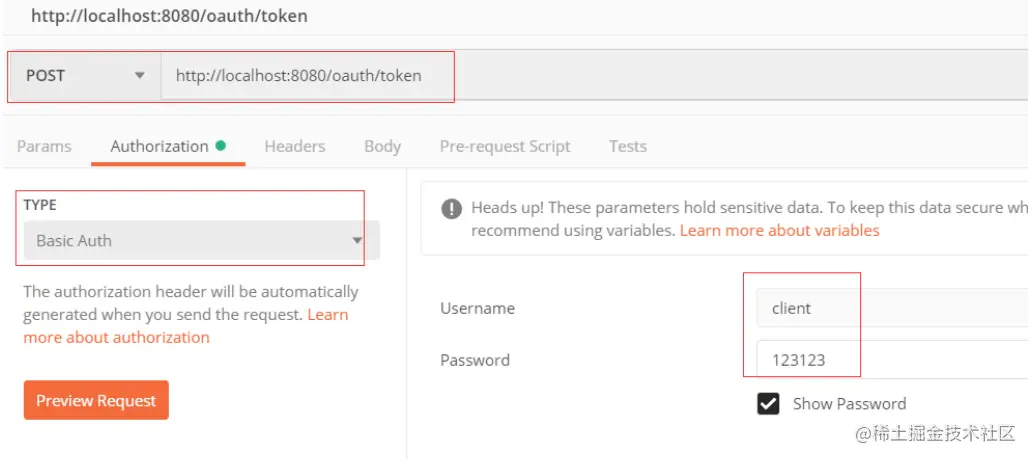The image size is (1031, 459).
Task: Open Learn more about variables link
Action: tap(779, 230)
